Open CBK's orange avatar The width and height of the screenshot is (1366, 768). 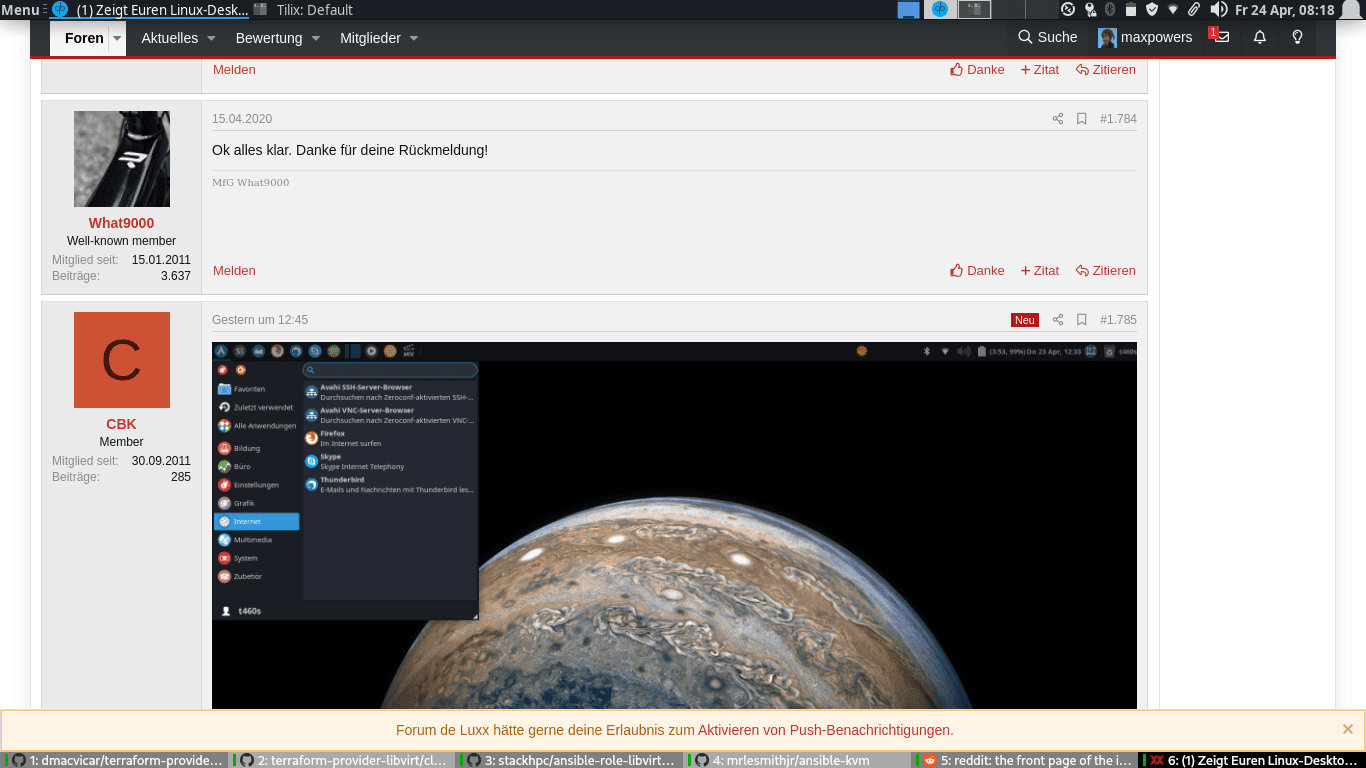122,360
